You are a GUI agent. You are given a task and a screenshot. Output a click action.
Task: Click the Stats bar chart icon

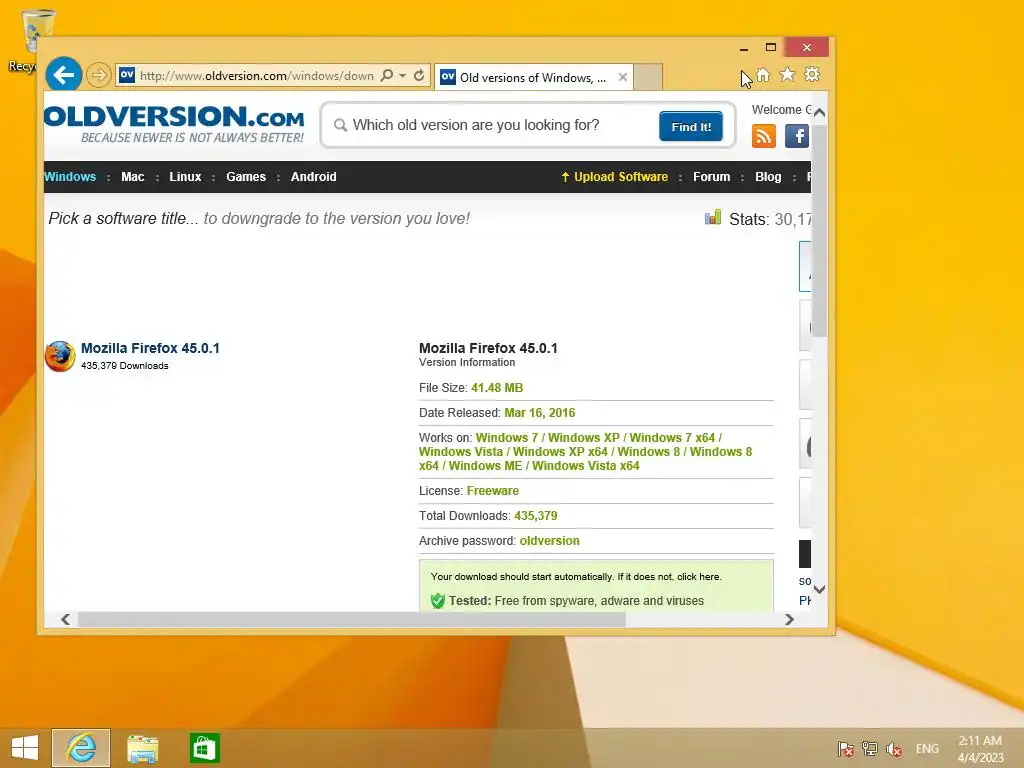tap(713, 217)
